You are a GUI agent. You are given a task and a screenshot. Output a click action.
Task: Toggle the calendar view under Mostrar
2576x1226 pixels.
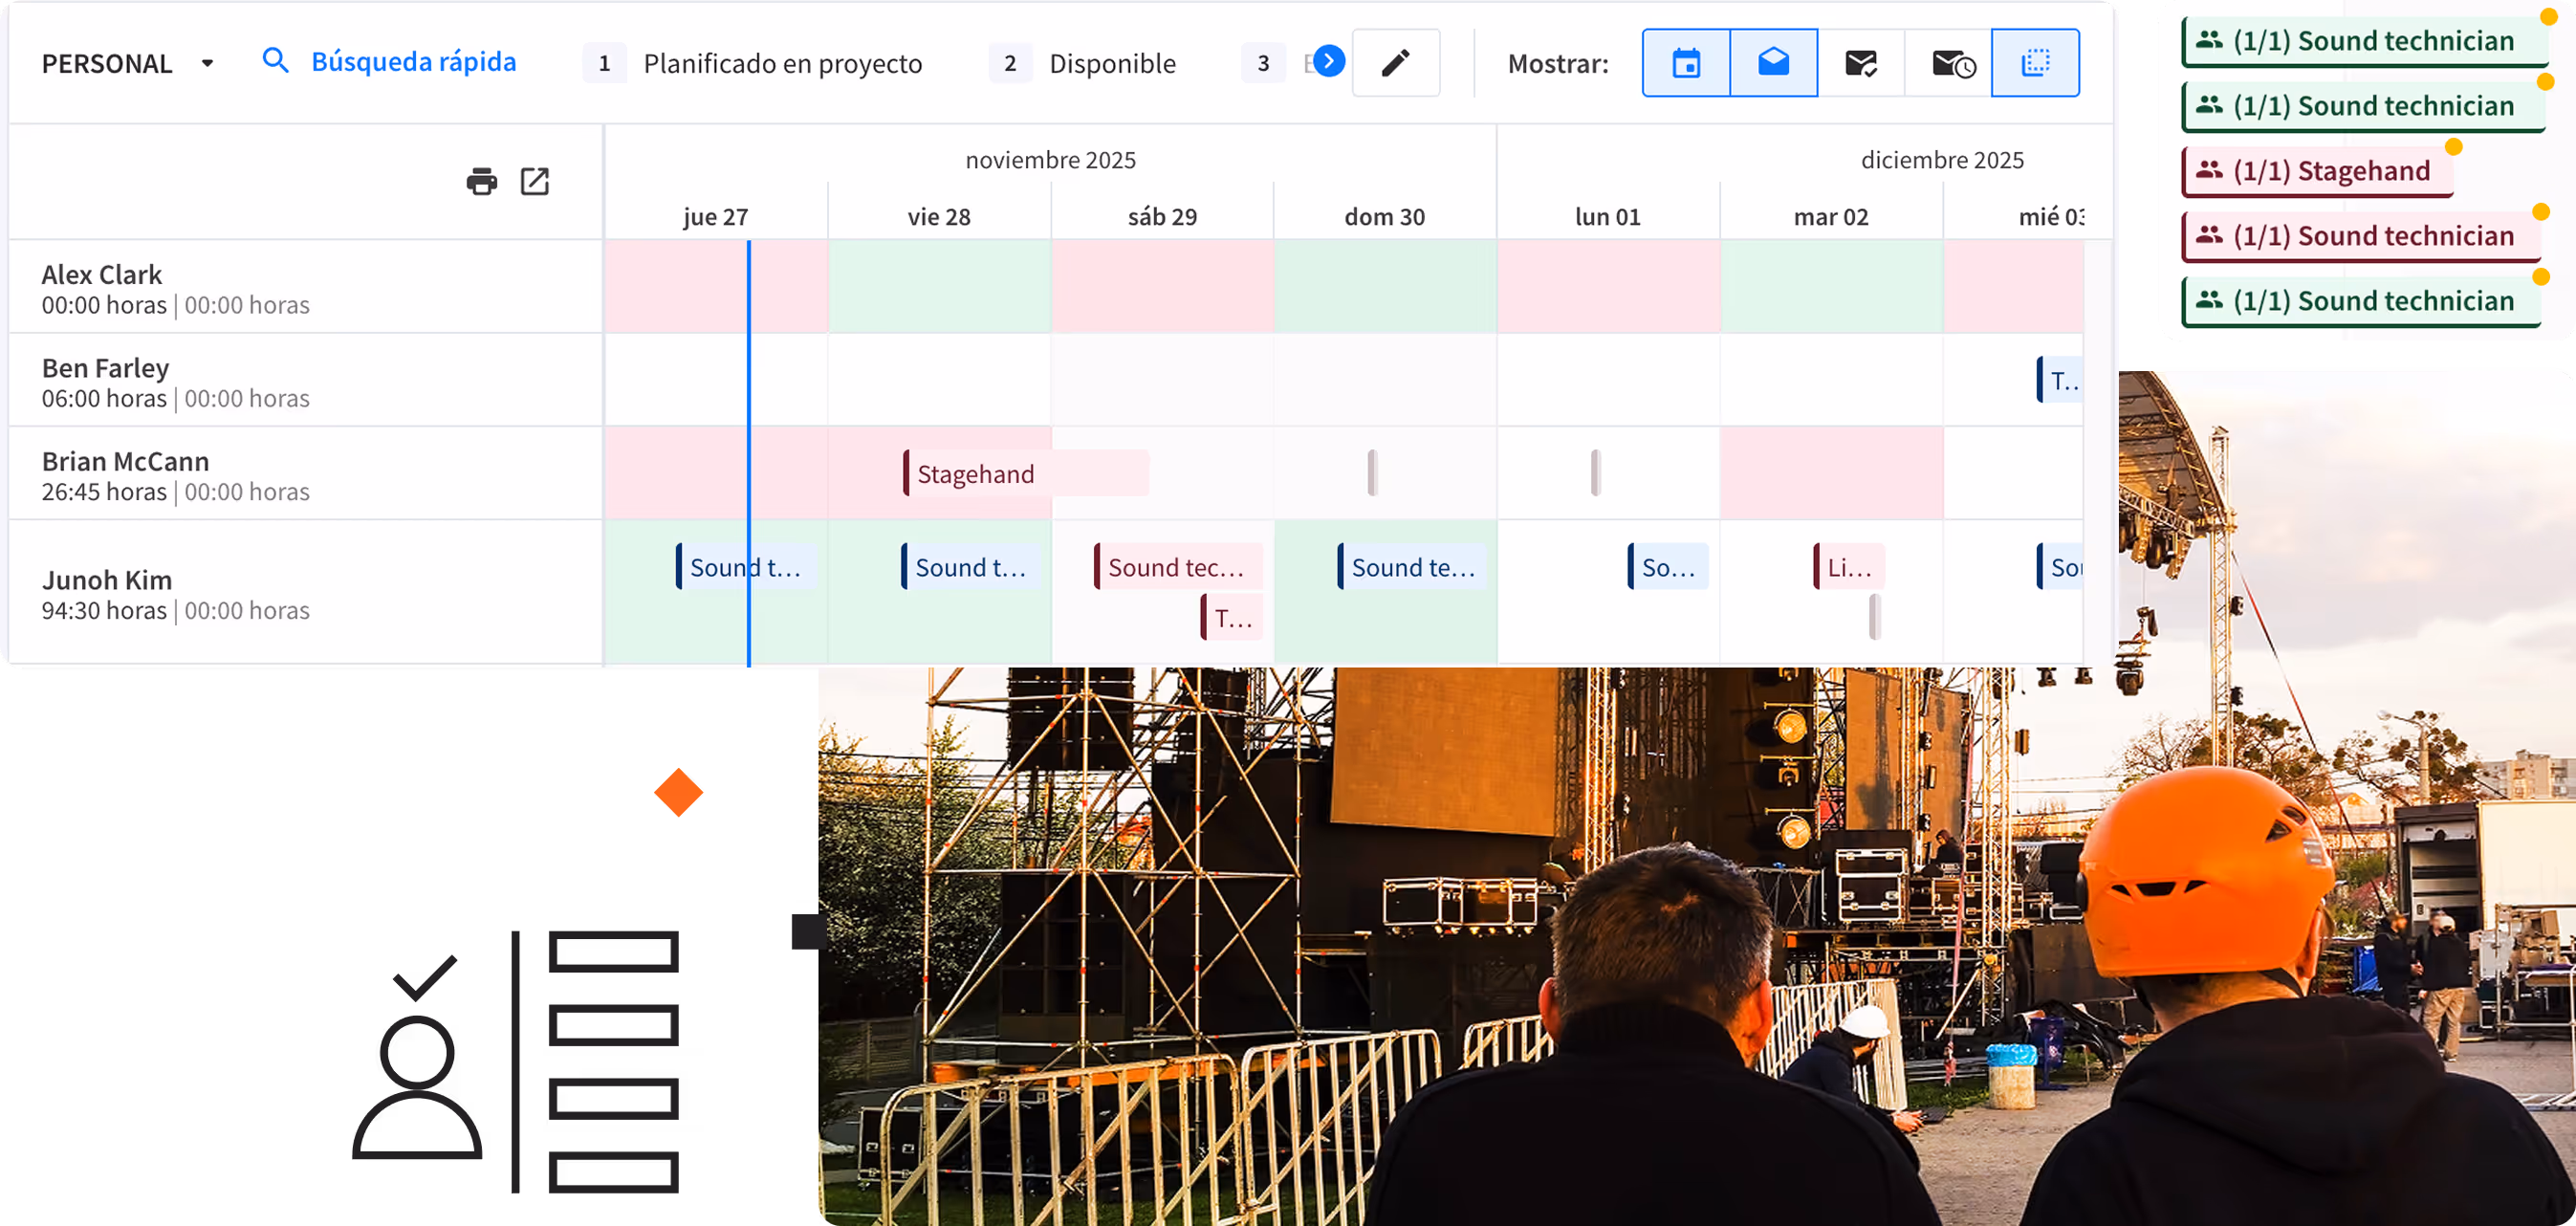click(x=1686, y=63)
